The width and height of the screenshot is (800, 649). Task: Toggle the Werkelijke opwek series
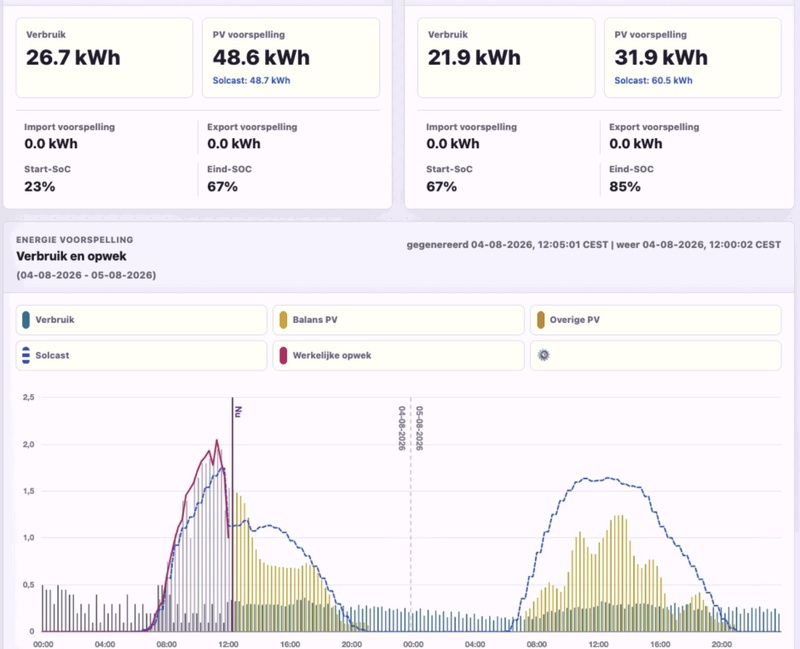398,355
